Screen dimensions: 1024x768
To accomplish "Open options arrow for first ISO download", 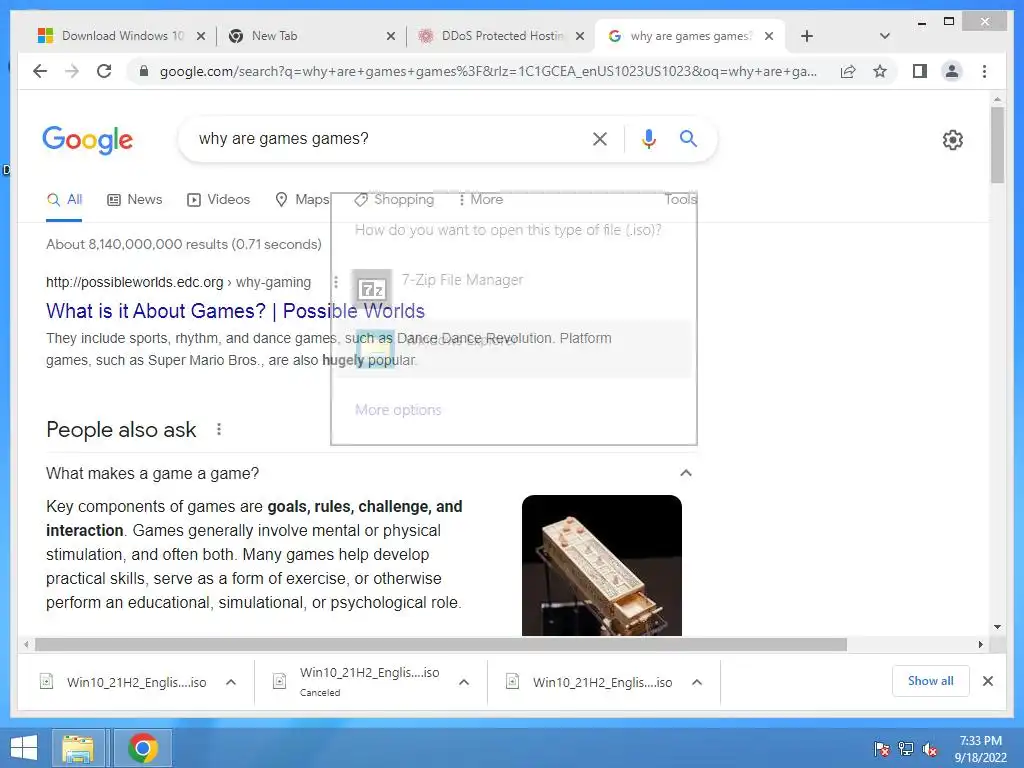I will (x=231, y=682).
